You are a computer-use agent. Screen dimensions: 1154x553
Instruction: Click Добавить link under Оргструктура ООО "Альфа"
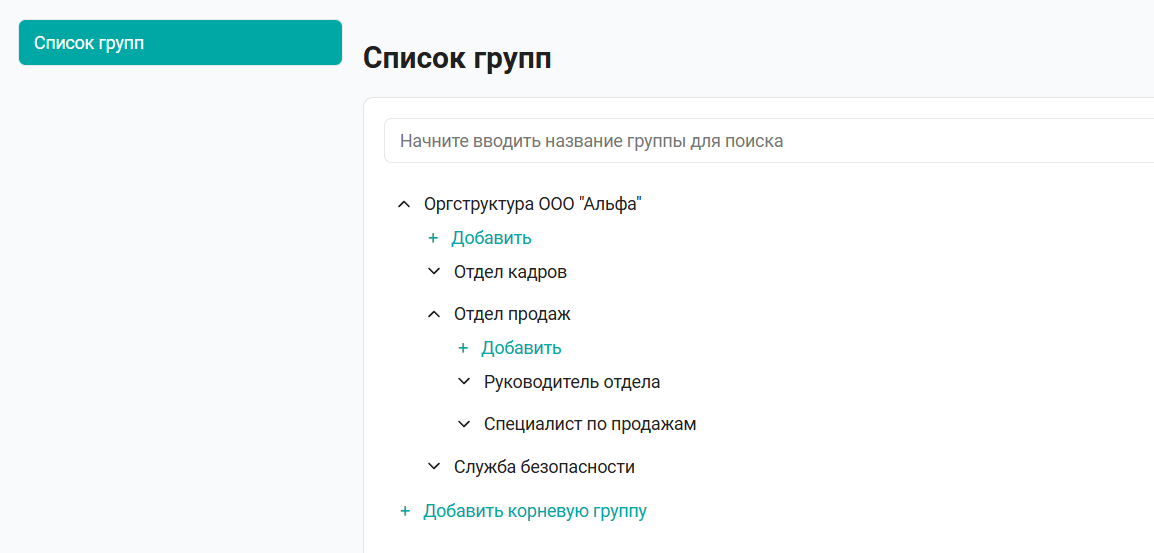tap(492, 239)
